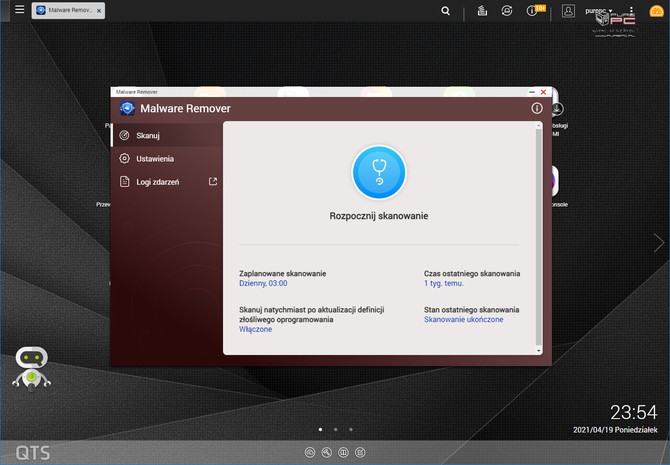670x465 pixels.
Task: Open Ustawienia in the sidebar
Action: 167,159
